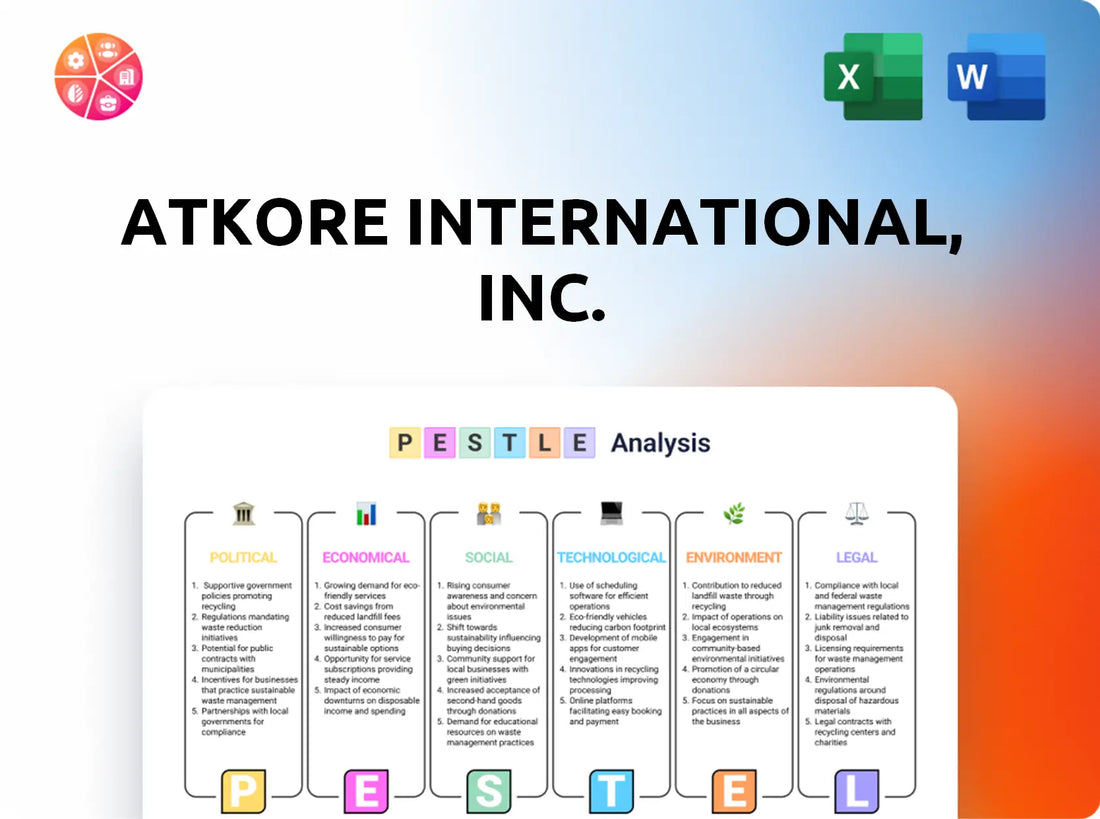Click "Shift towards sustainability influencing buying decisions"

coord(489,638)
